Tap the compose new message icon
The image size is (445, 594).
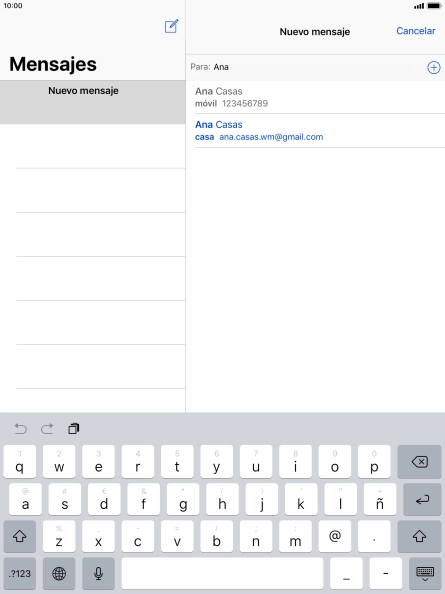pyautogui.click(x=171, y=26)
